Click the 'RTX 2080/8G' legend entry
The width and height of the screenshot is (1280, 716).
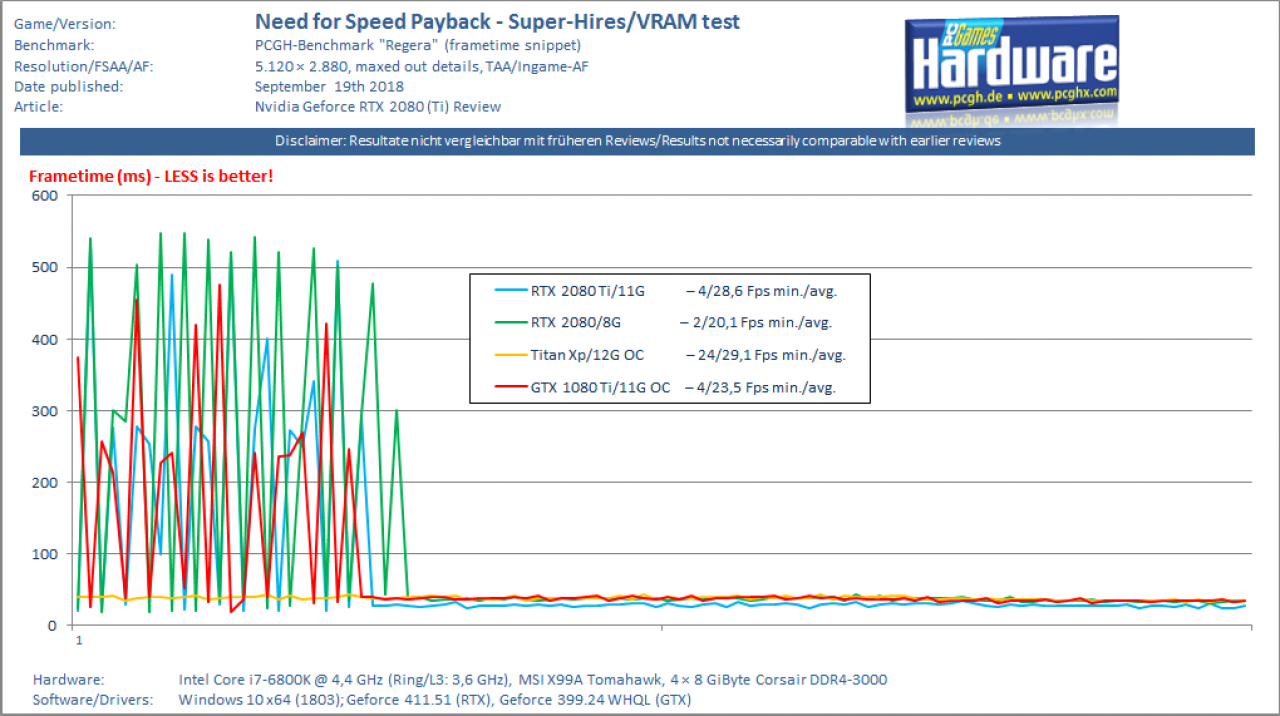577,323
